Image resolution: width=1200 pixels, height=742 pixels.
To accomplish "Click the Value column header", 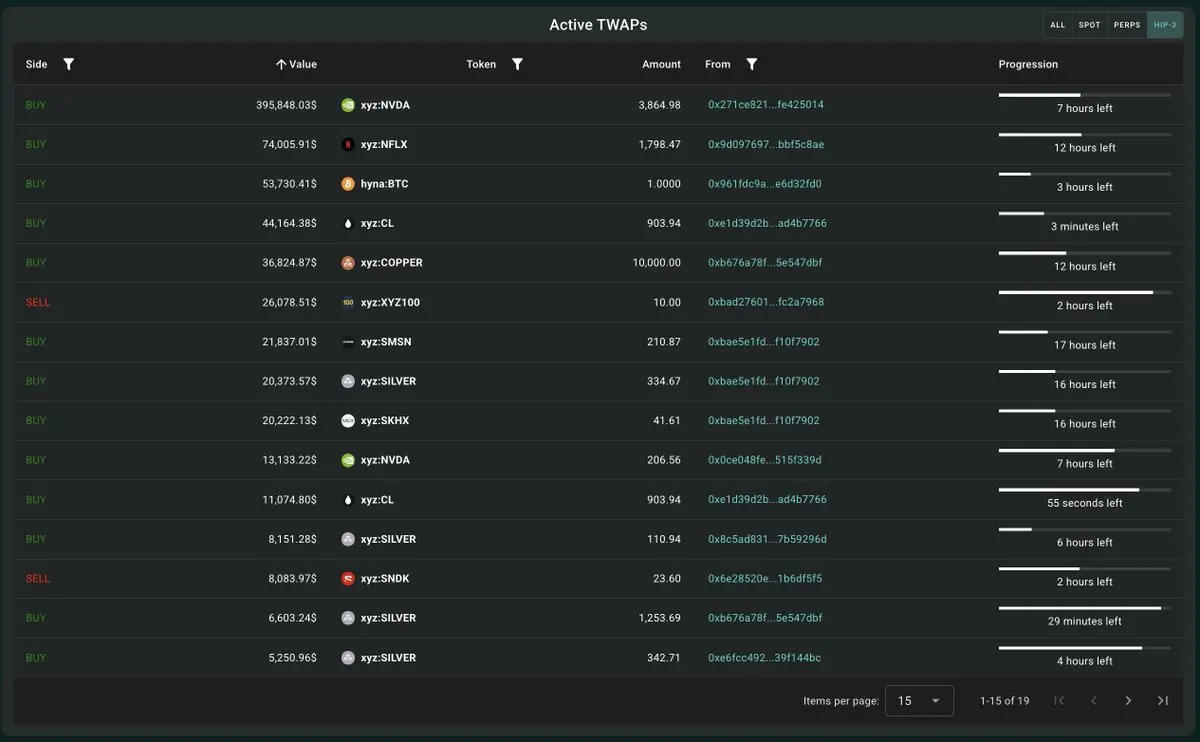I will pos(302,64).
